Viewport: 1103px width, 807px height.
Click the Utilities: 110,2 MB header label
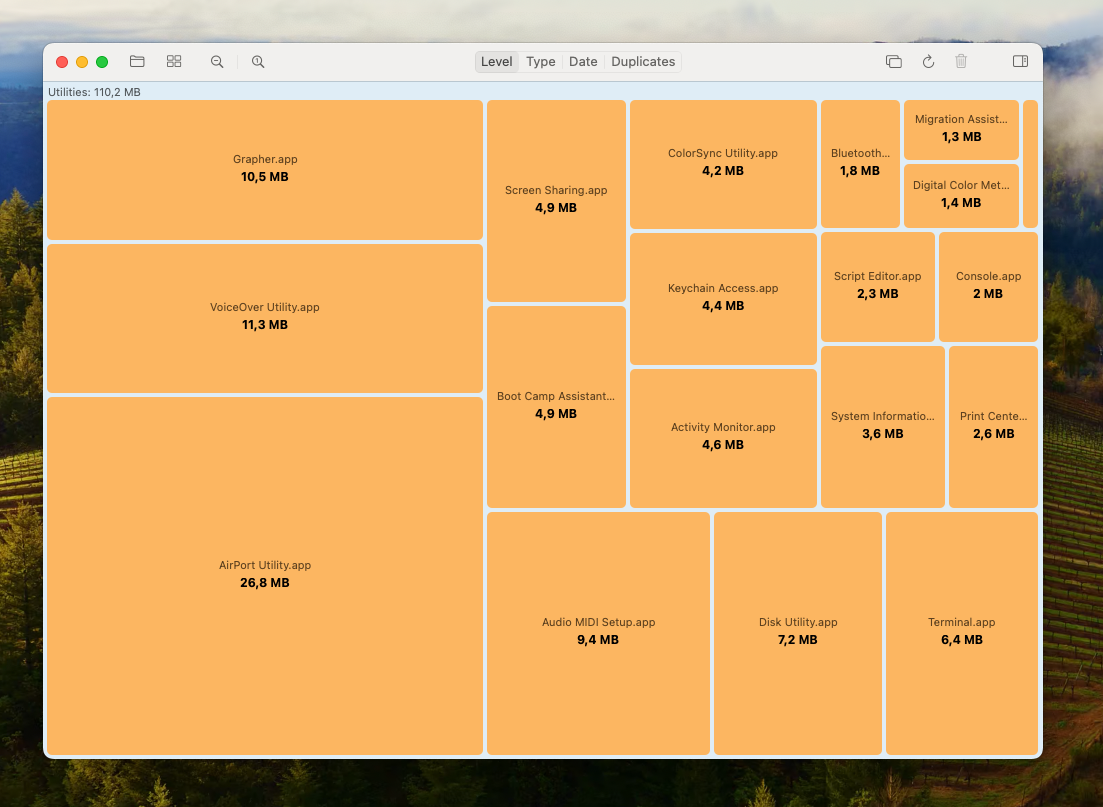point(95,92)
